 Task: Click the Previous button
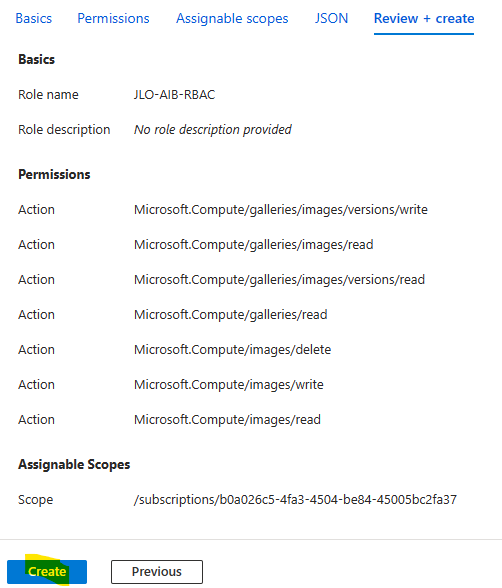click(x=157, y=572)
